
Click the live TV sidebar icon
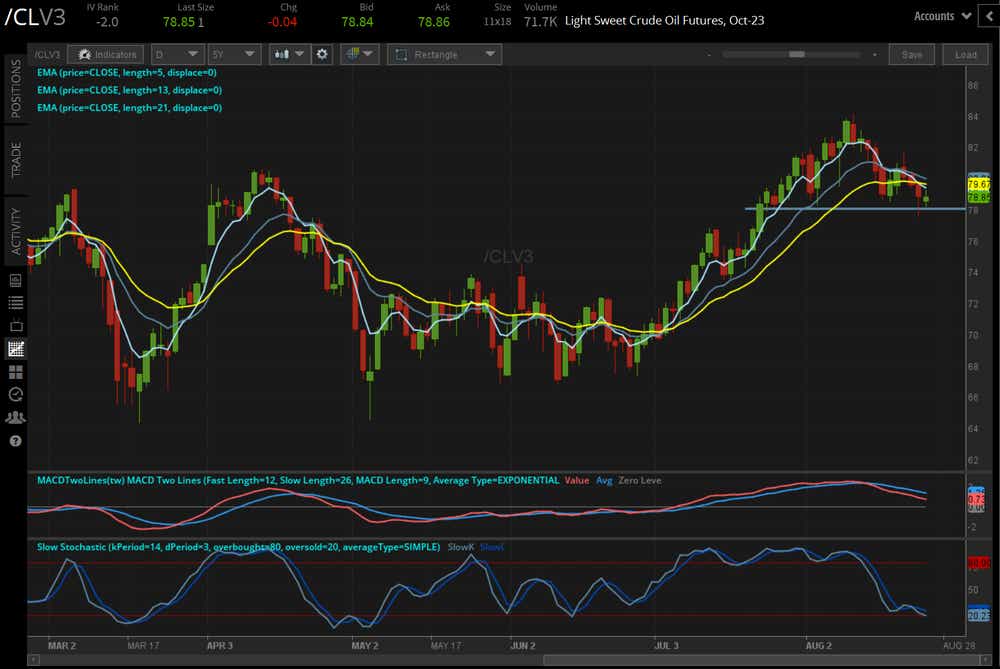click(16, 325)
